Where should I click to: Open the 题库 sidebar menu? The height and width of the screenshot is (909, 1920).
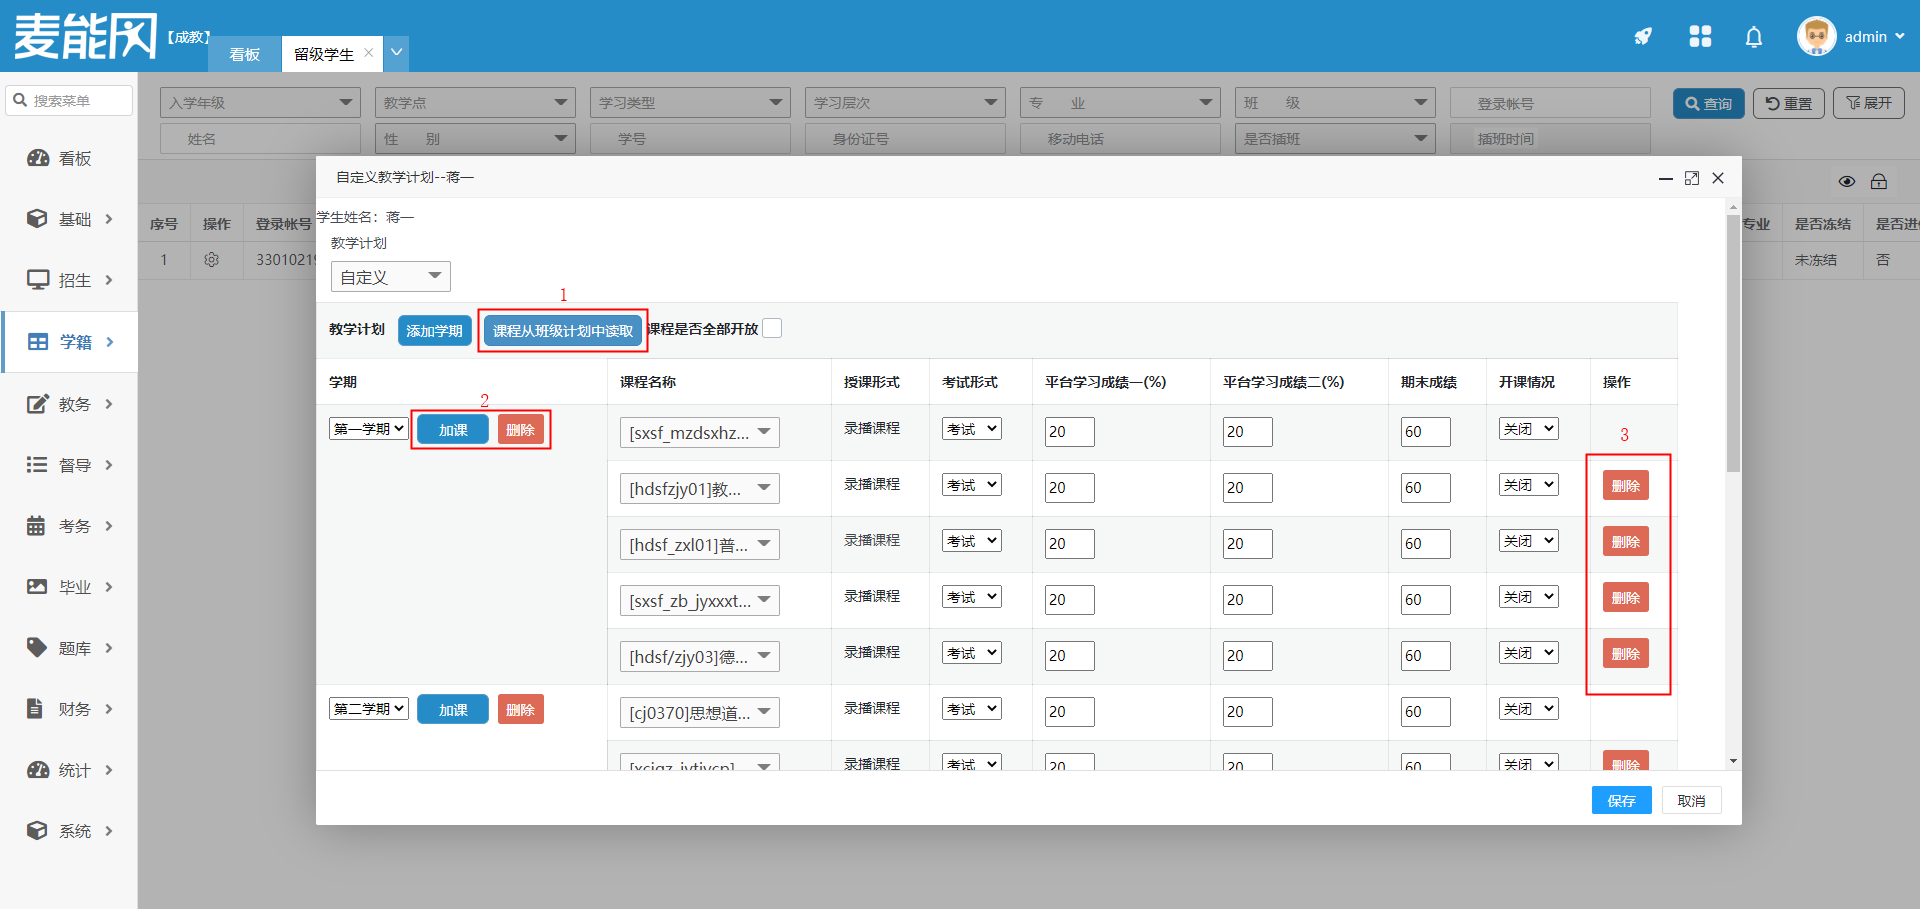click(70, 648)
